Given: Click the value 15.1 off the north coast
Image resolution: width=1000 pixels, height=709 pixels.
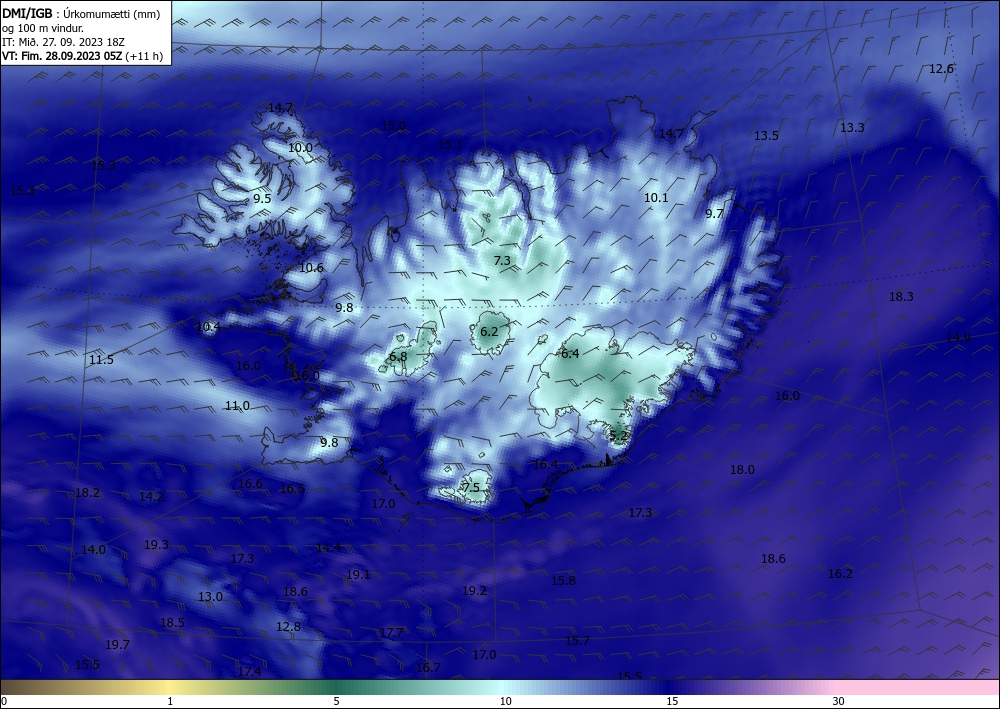Looking at the screenshot, I should [x=450, y=145].
